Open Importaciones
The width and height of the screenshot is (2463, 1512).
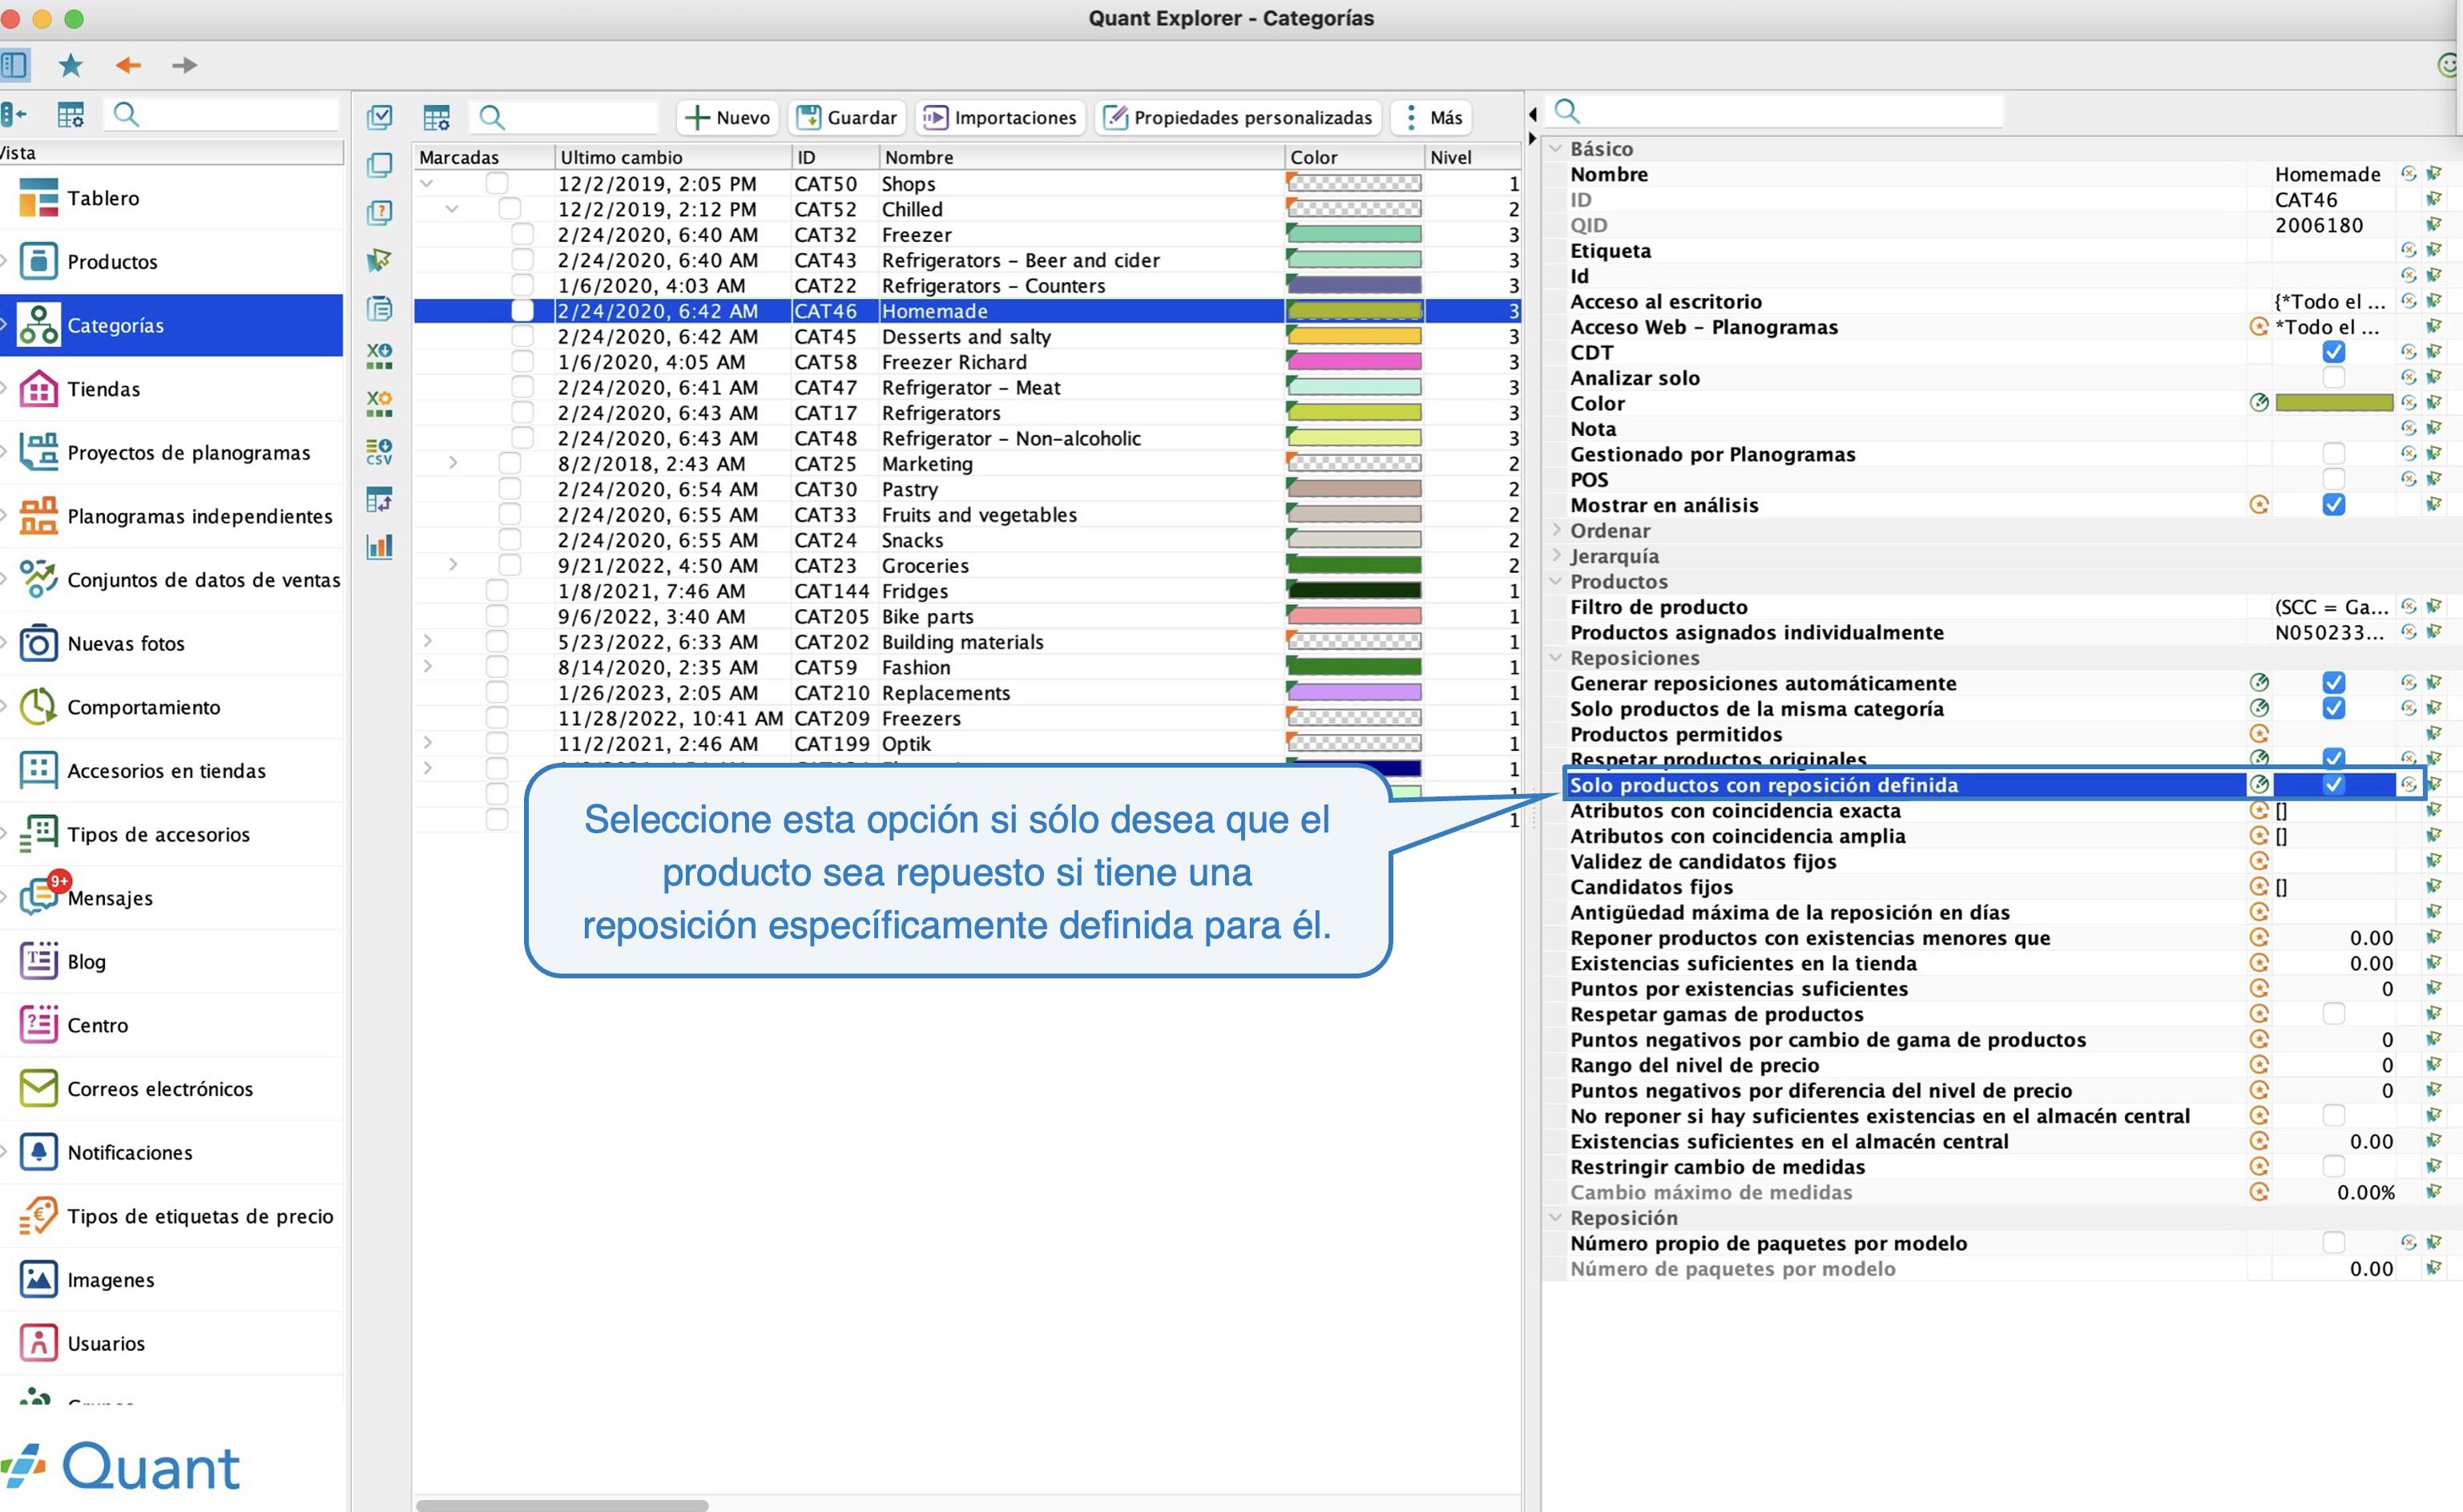(999, 118)
